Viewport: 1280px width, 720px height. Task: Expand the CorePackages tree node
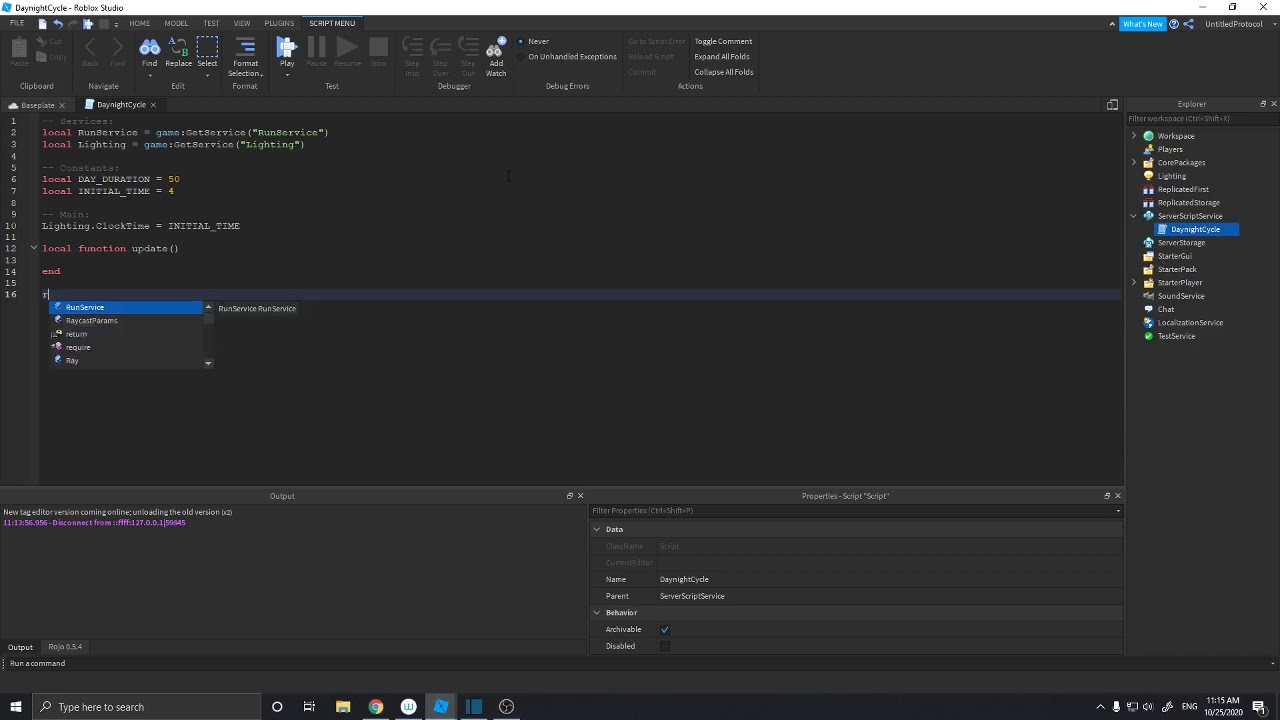click(x=1134, y=162)
